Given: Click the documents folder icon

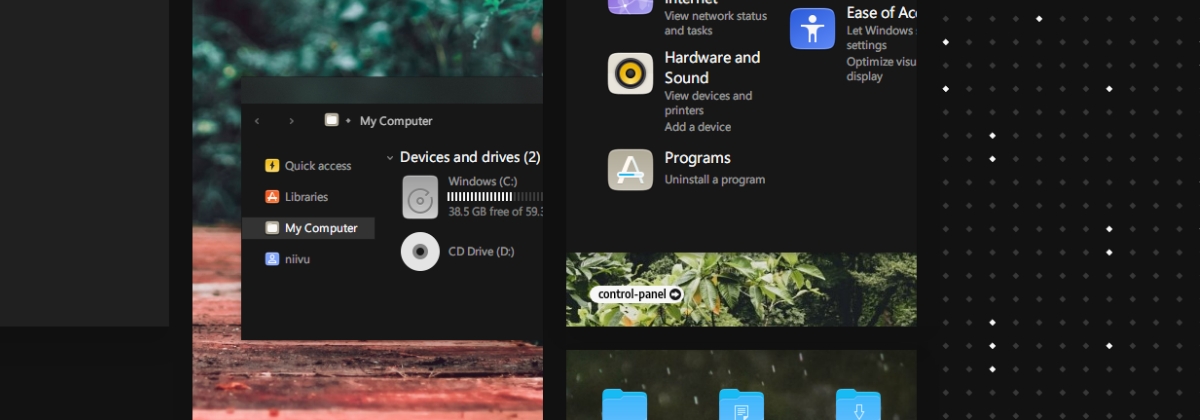Looking at the screenshot, I should [741, 404].
